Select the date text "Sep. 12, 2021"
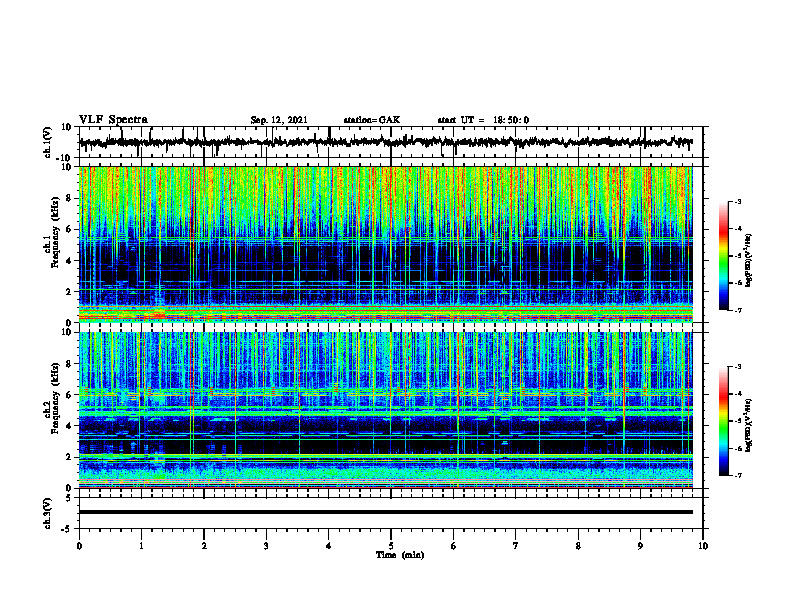Viewport: 792px width, 612px height. pos(279,120)
